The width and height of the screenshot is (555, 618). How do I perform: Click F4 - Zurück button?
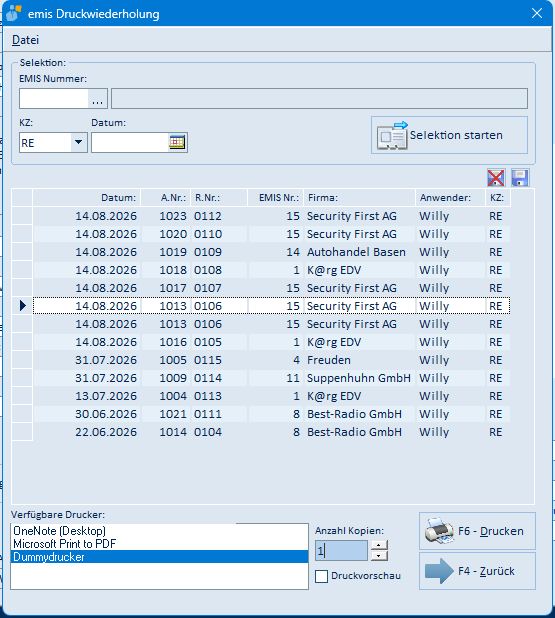point(477,571)
